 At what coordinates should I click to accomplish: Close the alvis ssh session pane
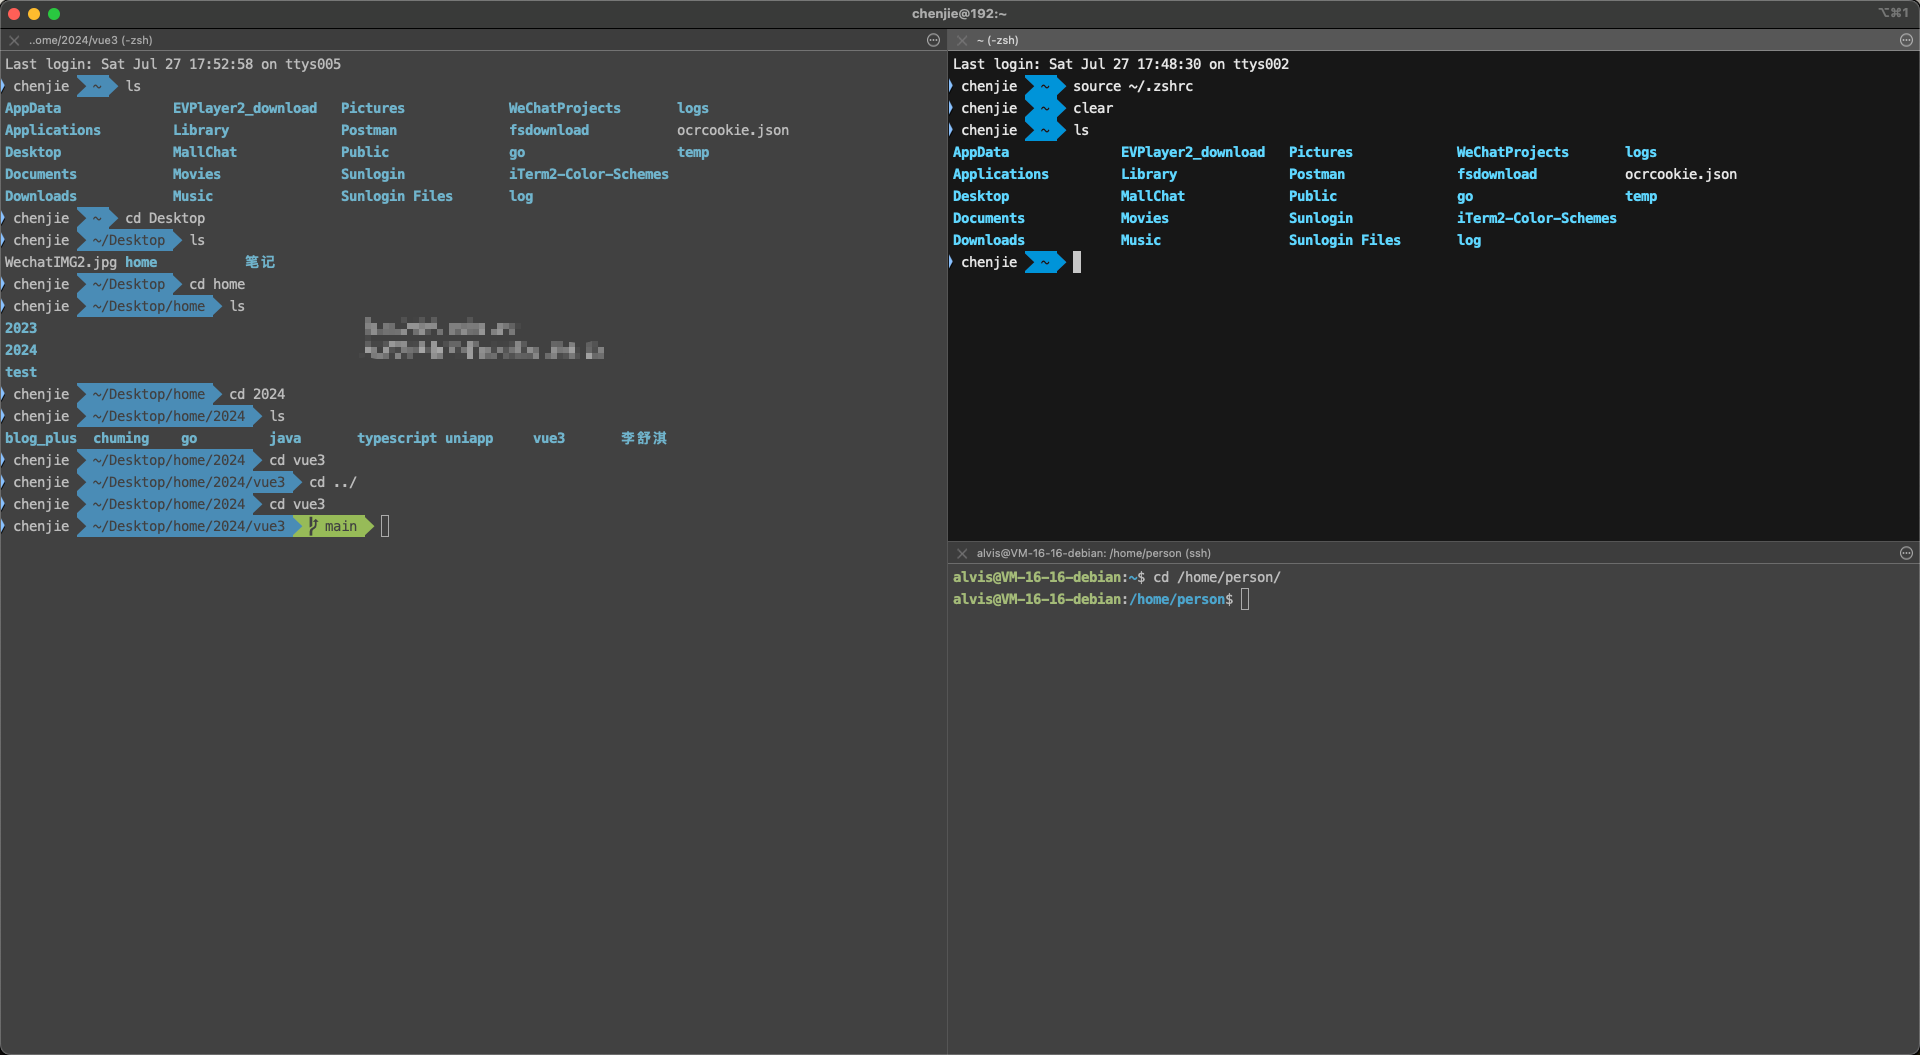962,553
